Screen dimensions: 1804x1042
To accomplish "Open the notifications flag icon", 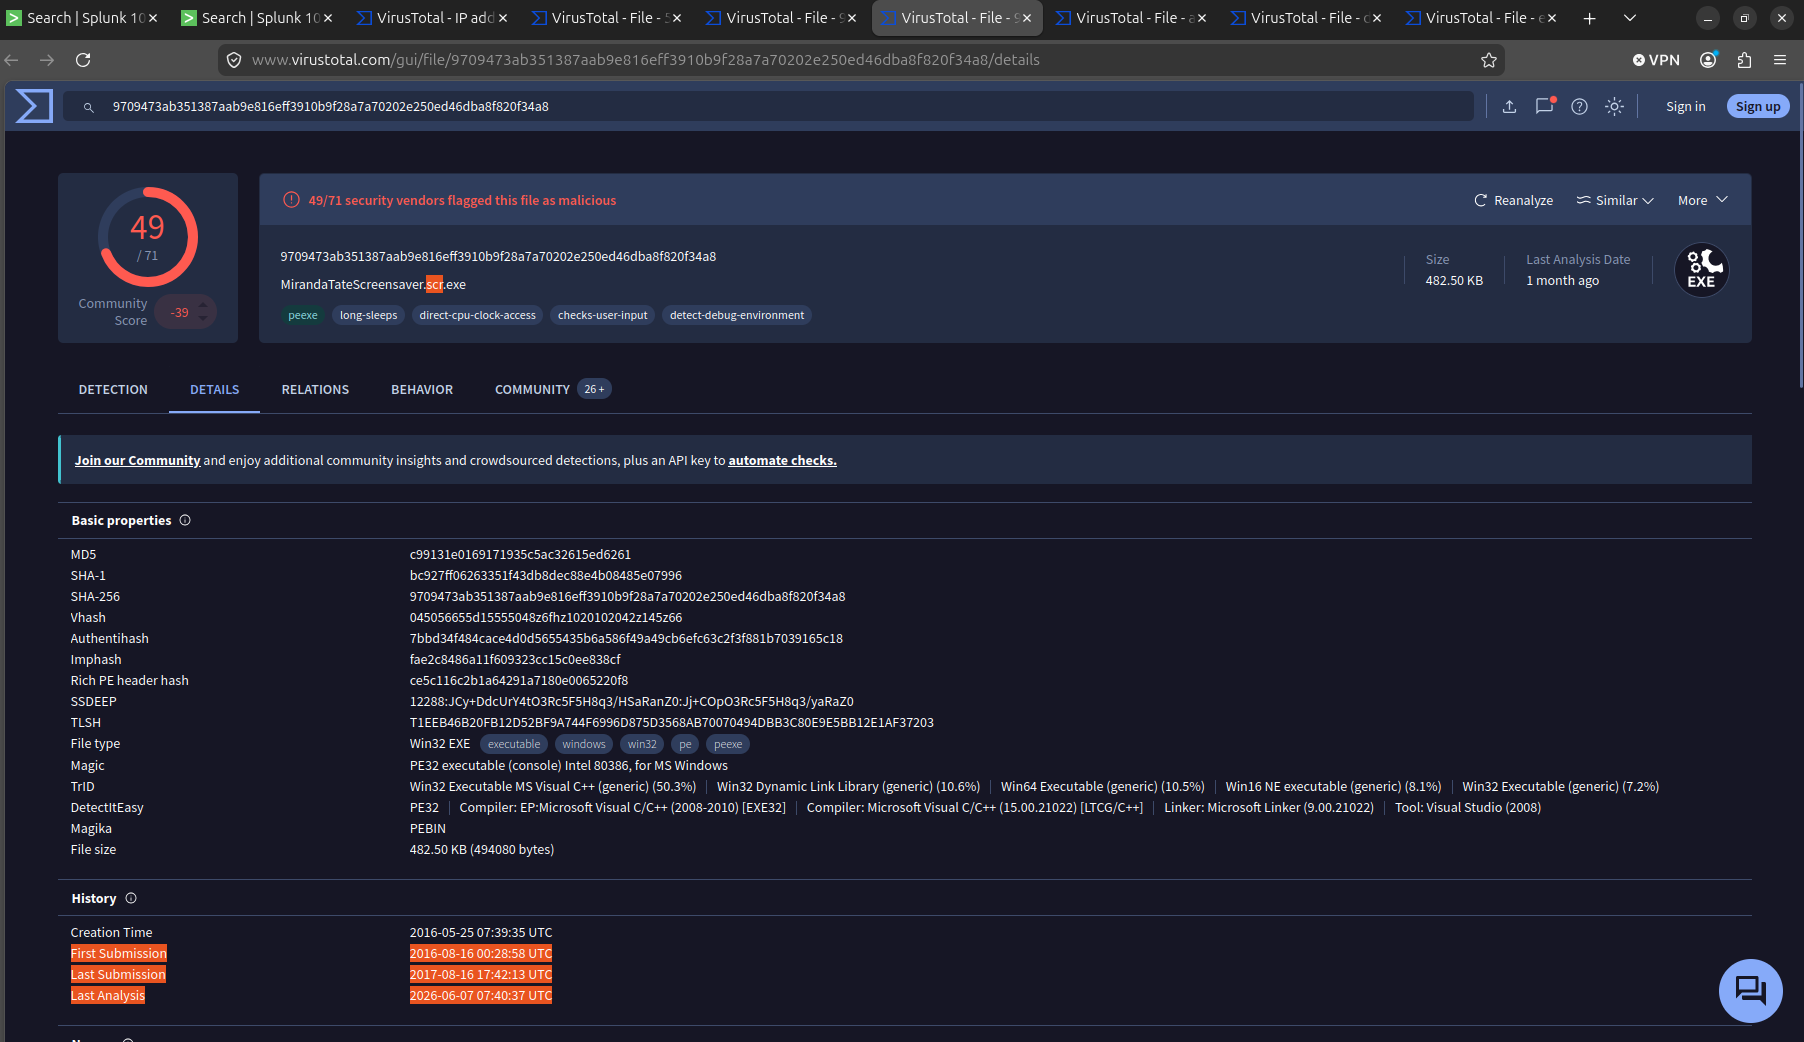I will point(1545,105).
